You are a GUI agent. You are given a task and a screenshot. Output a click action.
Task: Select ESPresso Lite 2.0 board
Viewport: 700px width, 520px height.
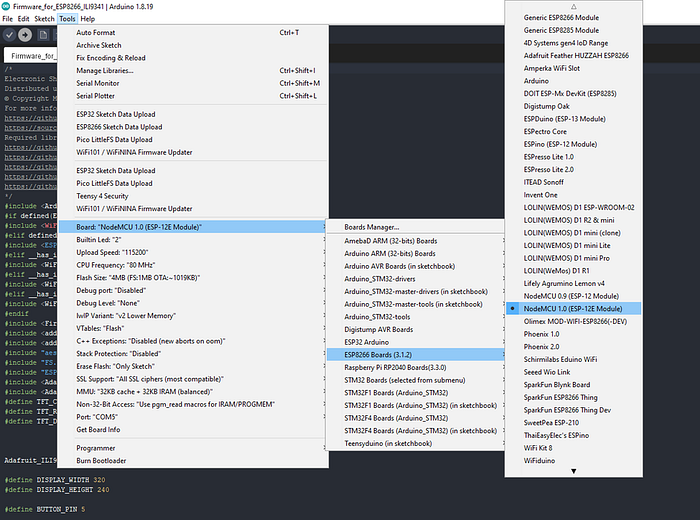[x=574, y=170]
